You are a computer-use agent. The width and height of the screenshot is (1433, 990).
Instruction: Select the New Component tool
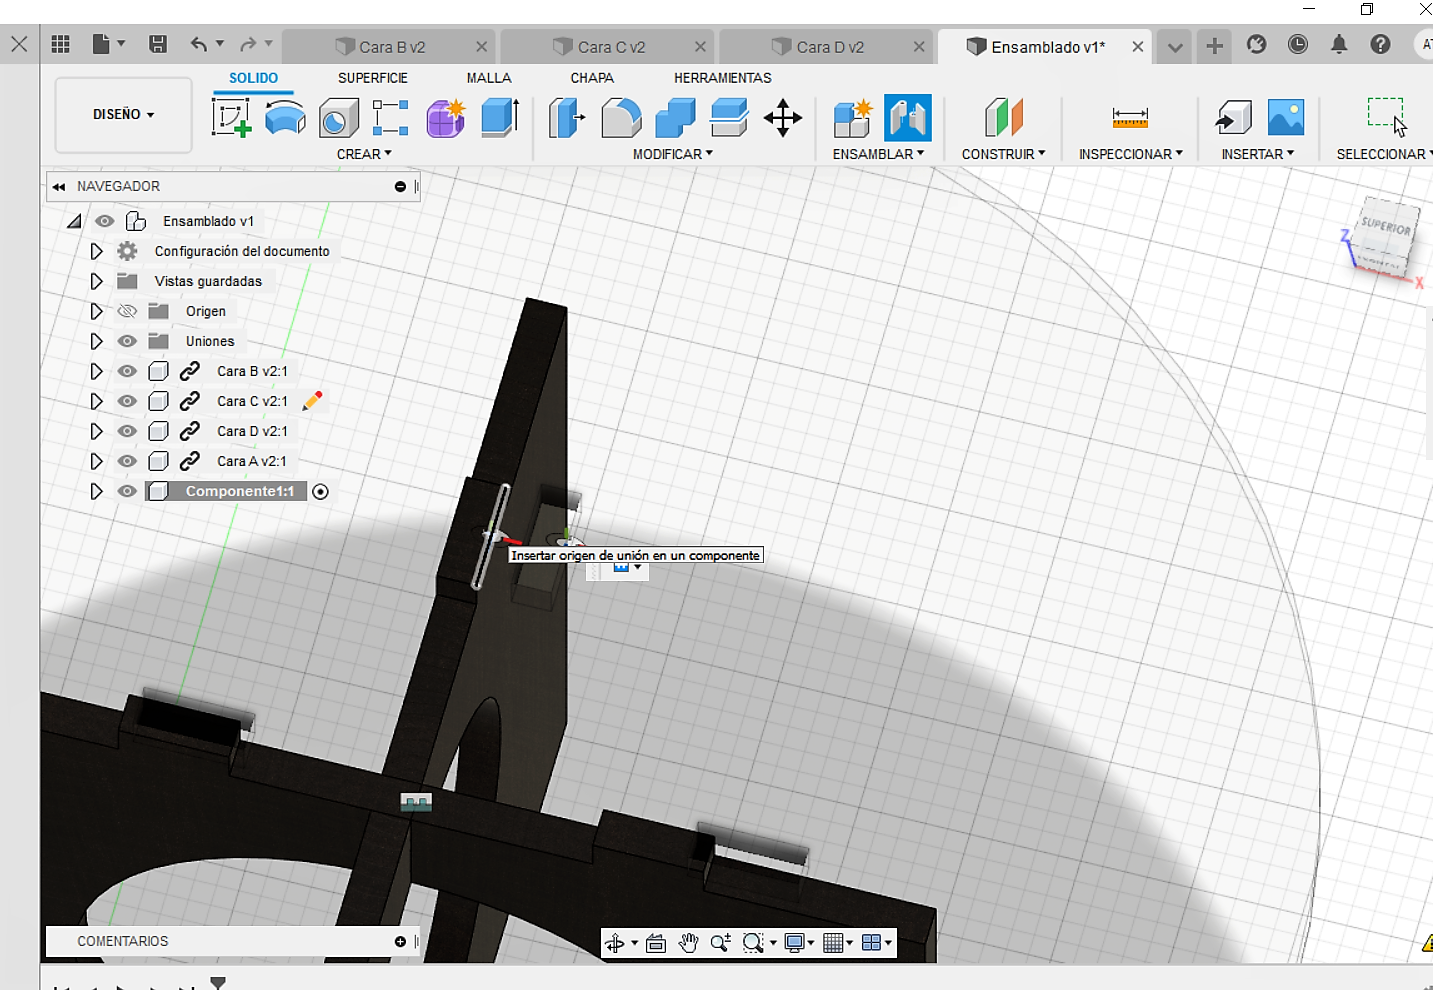click(853, 118)
